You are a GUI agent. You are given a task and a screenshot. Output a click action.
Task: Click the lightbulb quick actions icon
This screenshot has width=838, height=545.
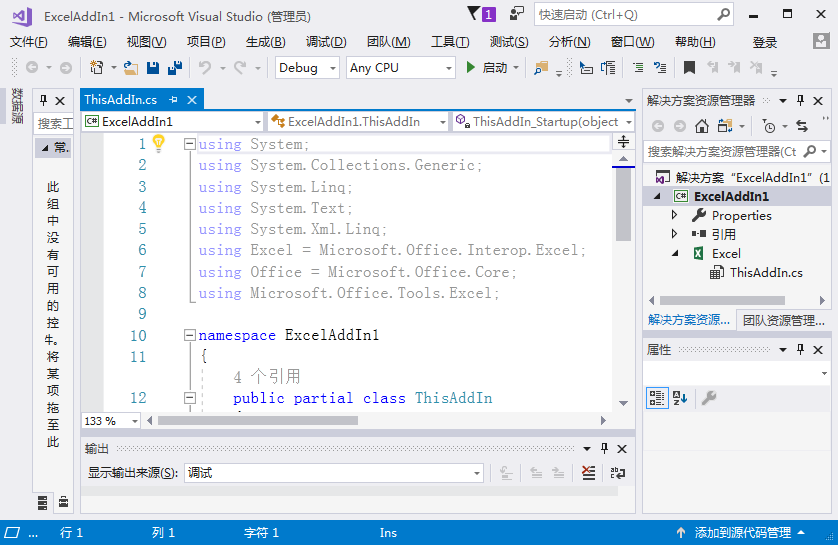point(159,143)
